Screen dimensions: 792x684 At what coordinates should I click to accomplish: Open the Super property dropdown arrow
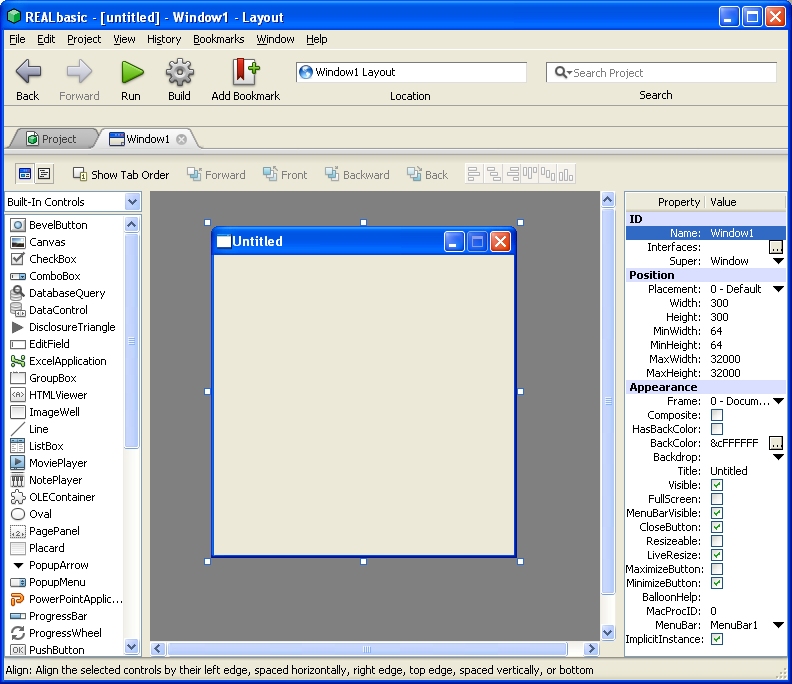[x=778, y=261]
